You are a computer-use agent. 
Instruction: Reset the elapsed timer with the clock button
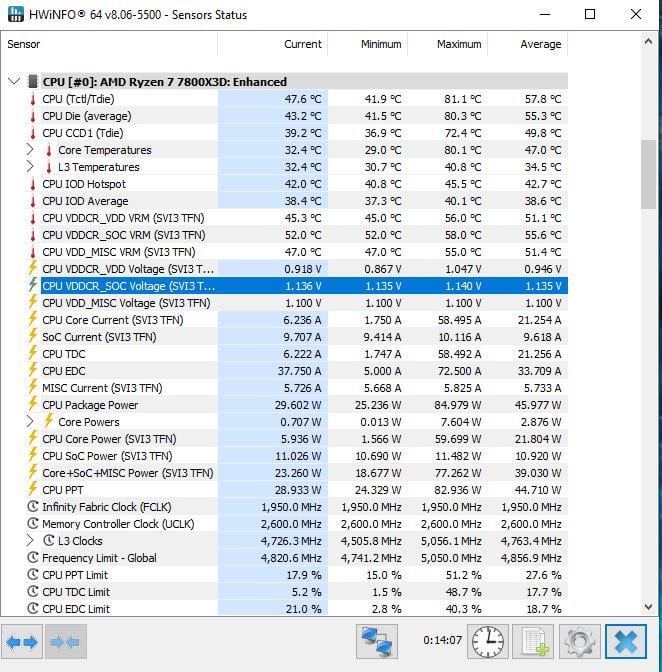(488, 642)
